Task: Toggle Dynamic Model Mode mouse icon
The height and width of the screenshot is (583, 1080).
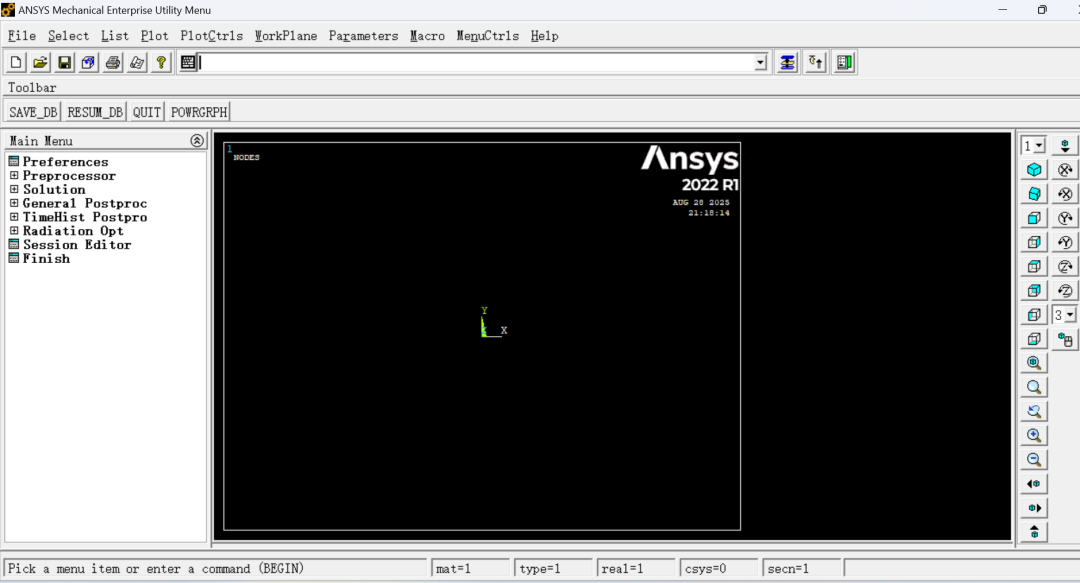Action: 1065,338
